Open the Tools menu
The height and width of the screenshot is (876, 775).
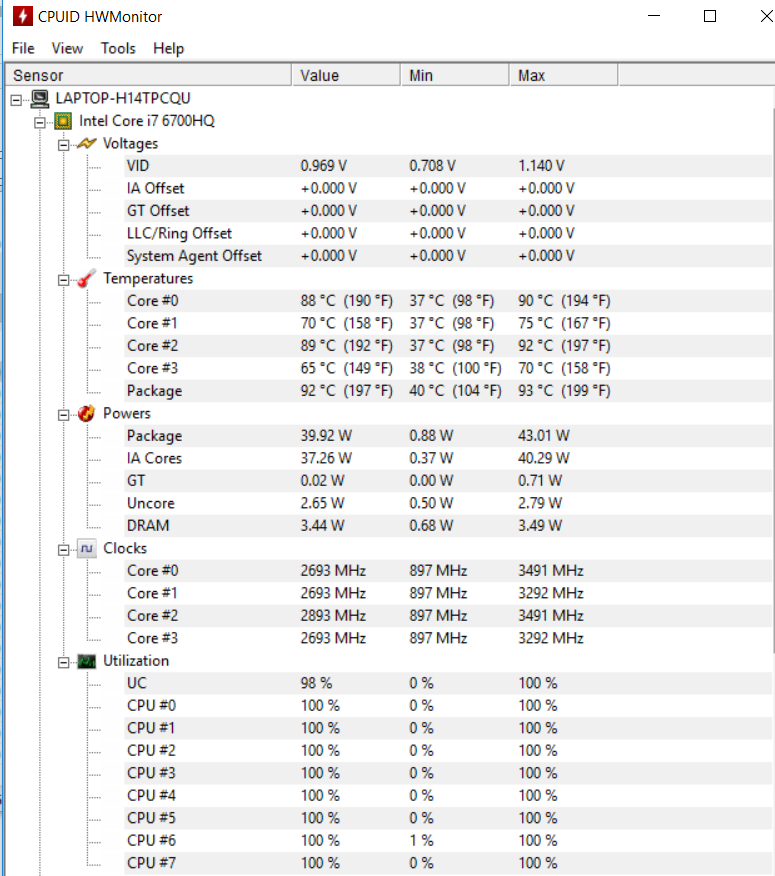tap(118, 49)
